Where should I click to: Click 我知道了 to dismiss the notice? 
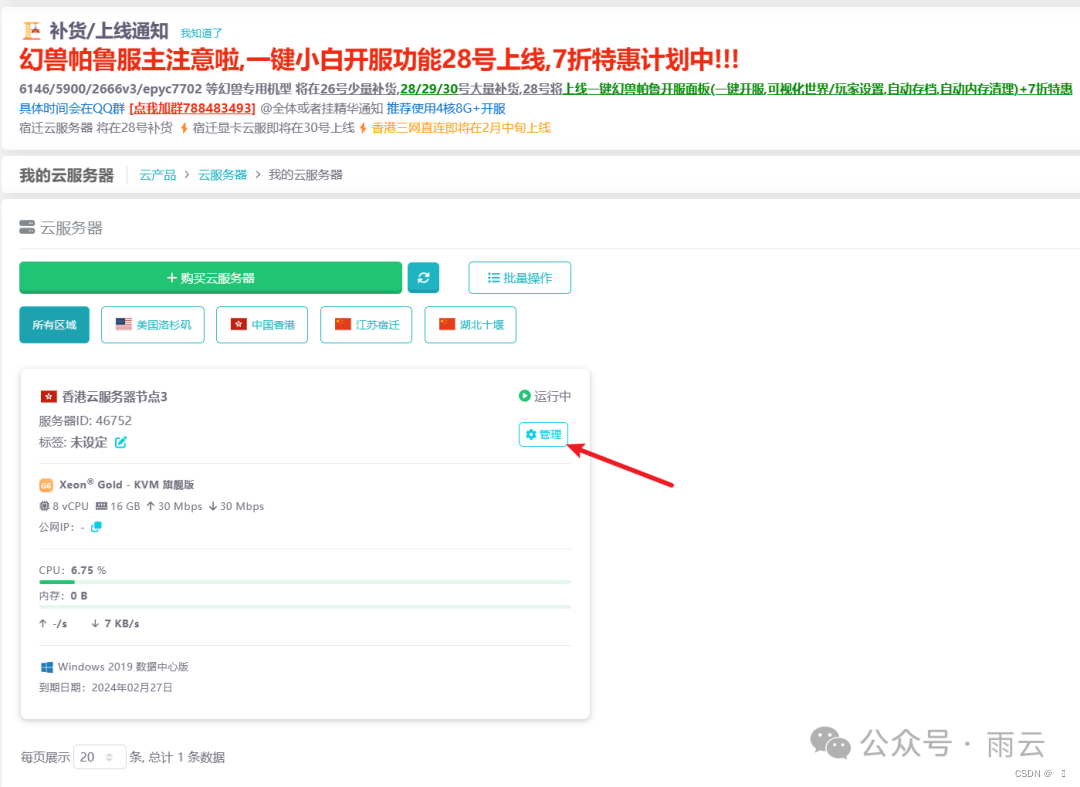coord(200,32)
